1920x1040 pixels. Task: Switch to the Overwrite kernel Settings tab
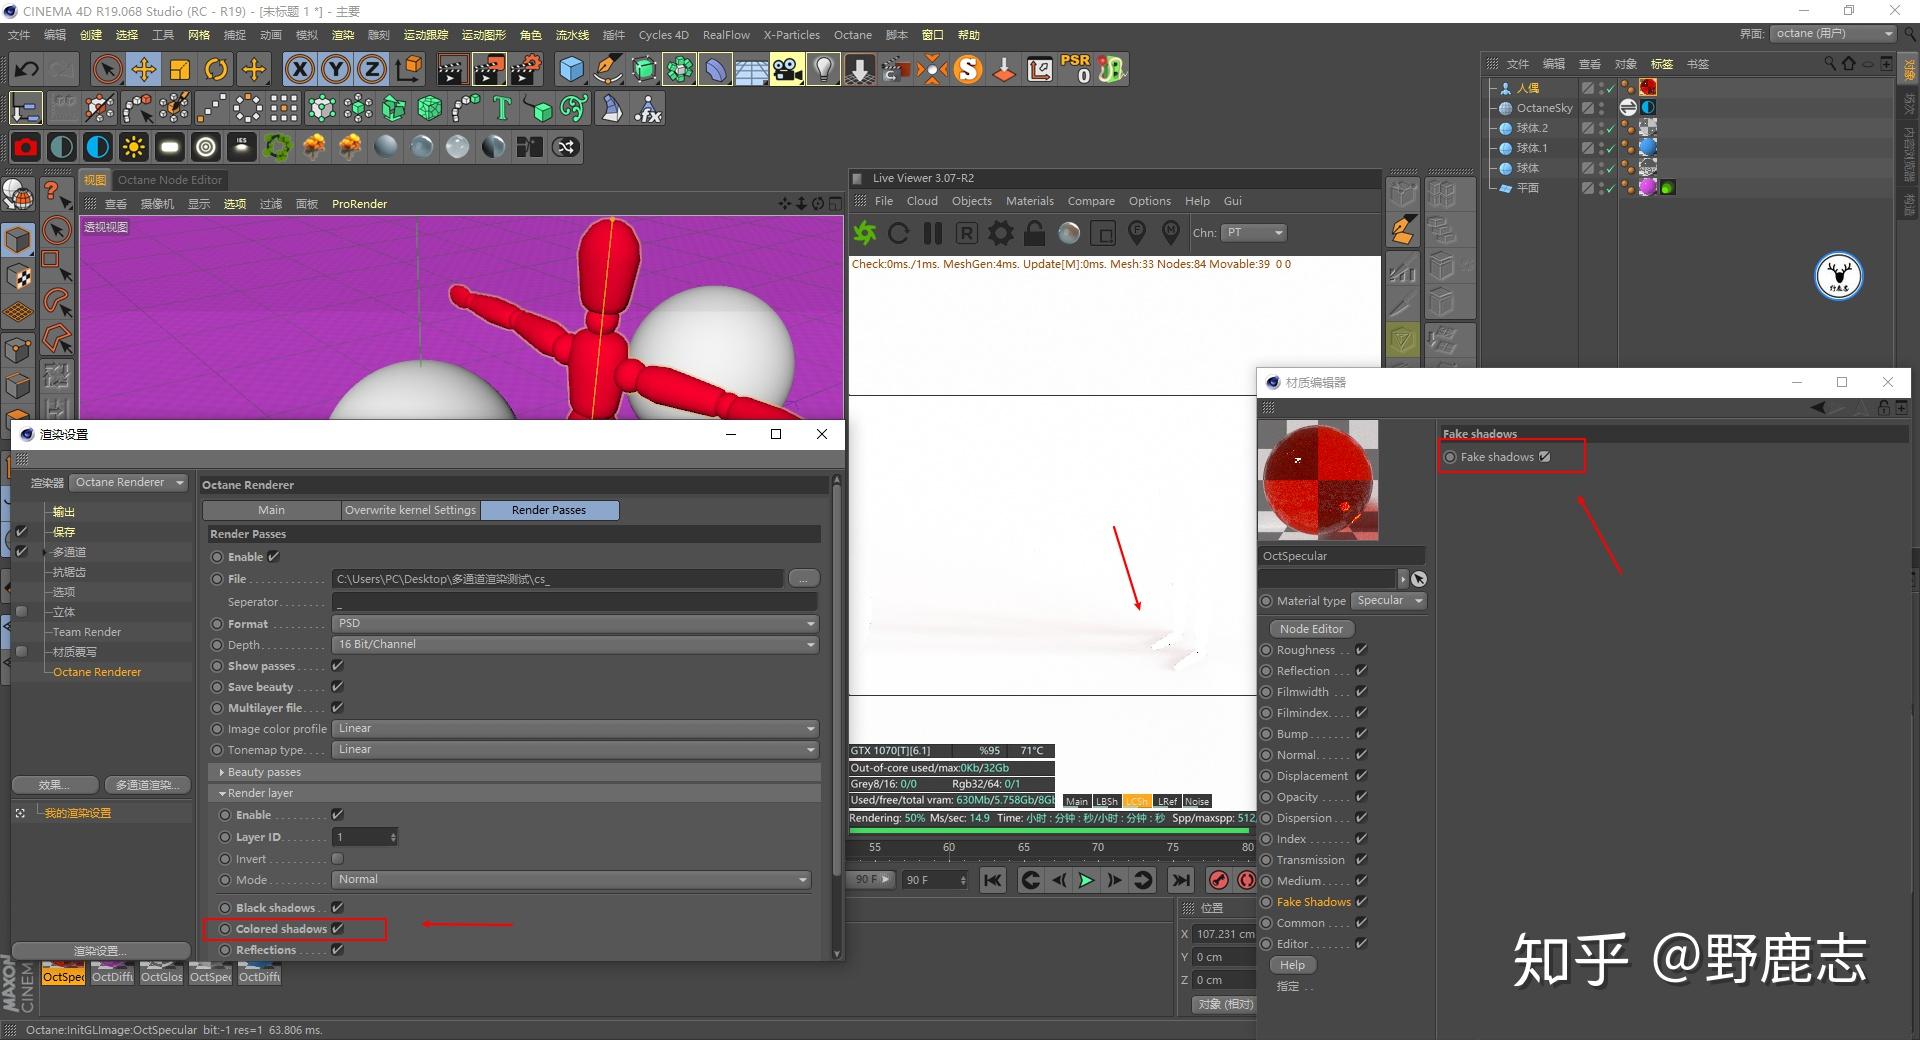point(410,510)
